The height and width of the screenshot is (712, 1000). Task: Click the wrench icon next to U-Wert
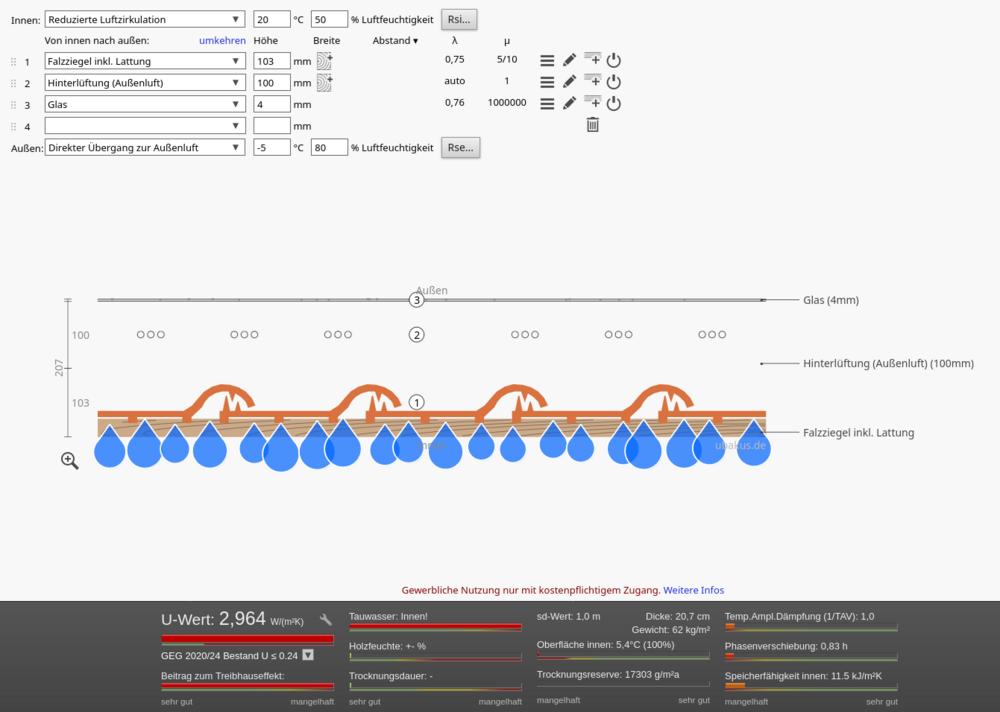pos(325,619)
